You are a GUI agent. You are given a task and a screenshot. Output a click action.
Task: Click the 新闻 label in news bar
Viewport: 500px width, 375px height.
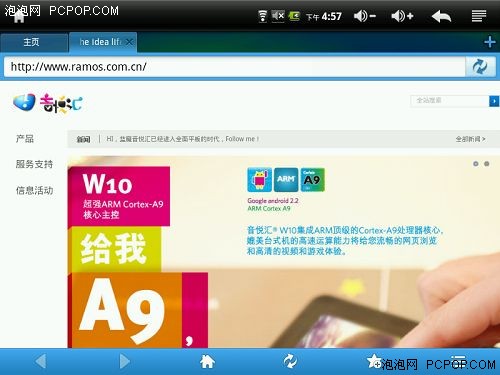[83, 139]
